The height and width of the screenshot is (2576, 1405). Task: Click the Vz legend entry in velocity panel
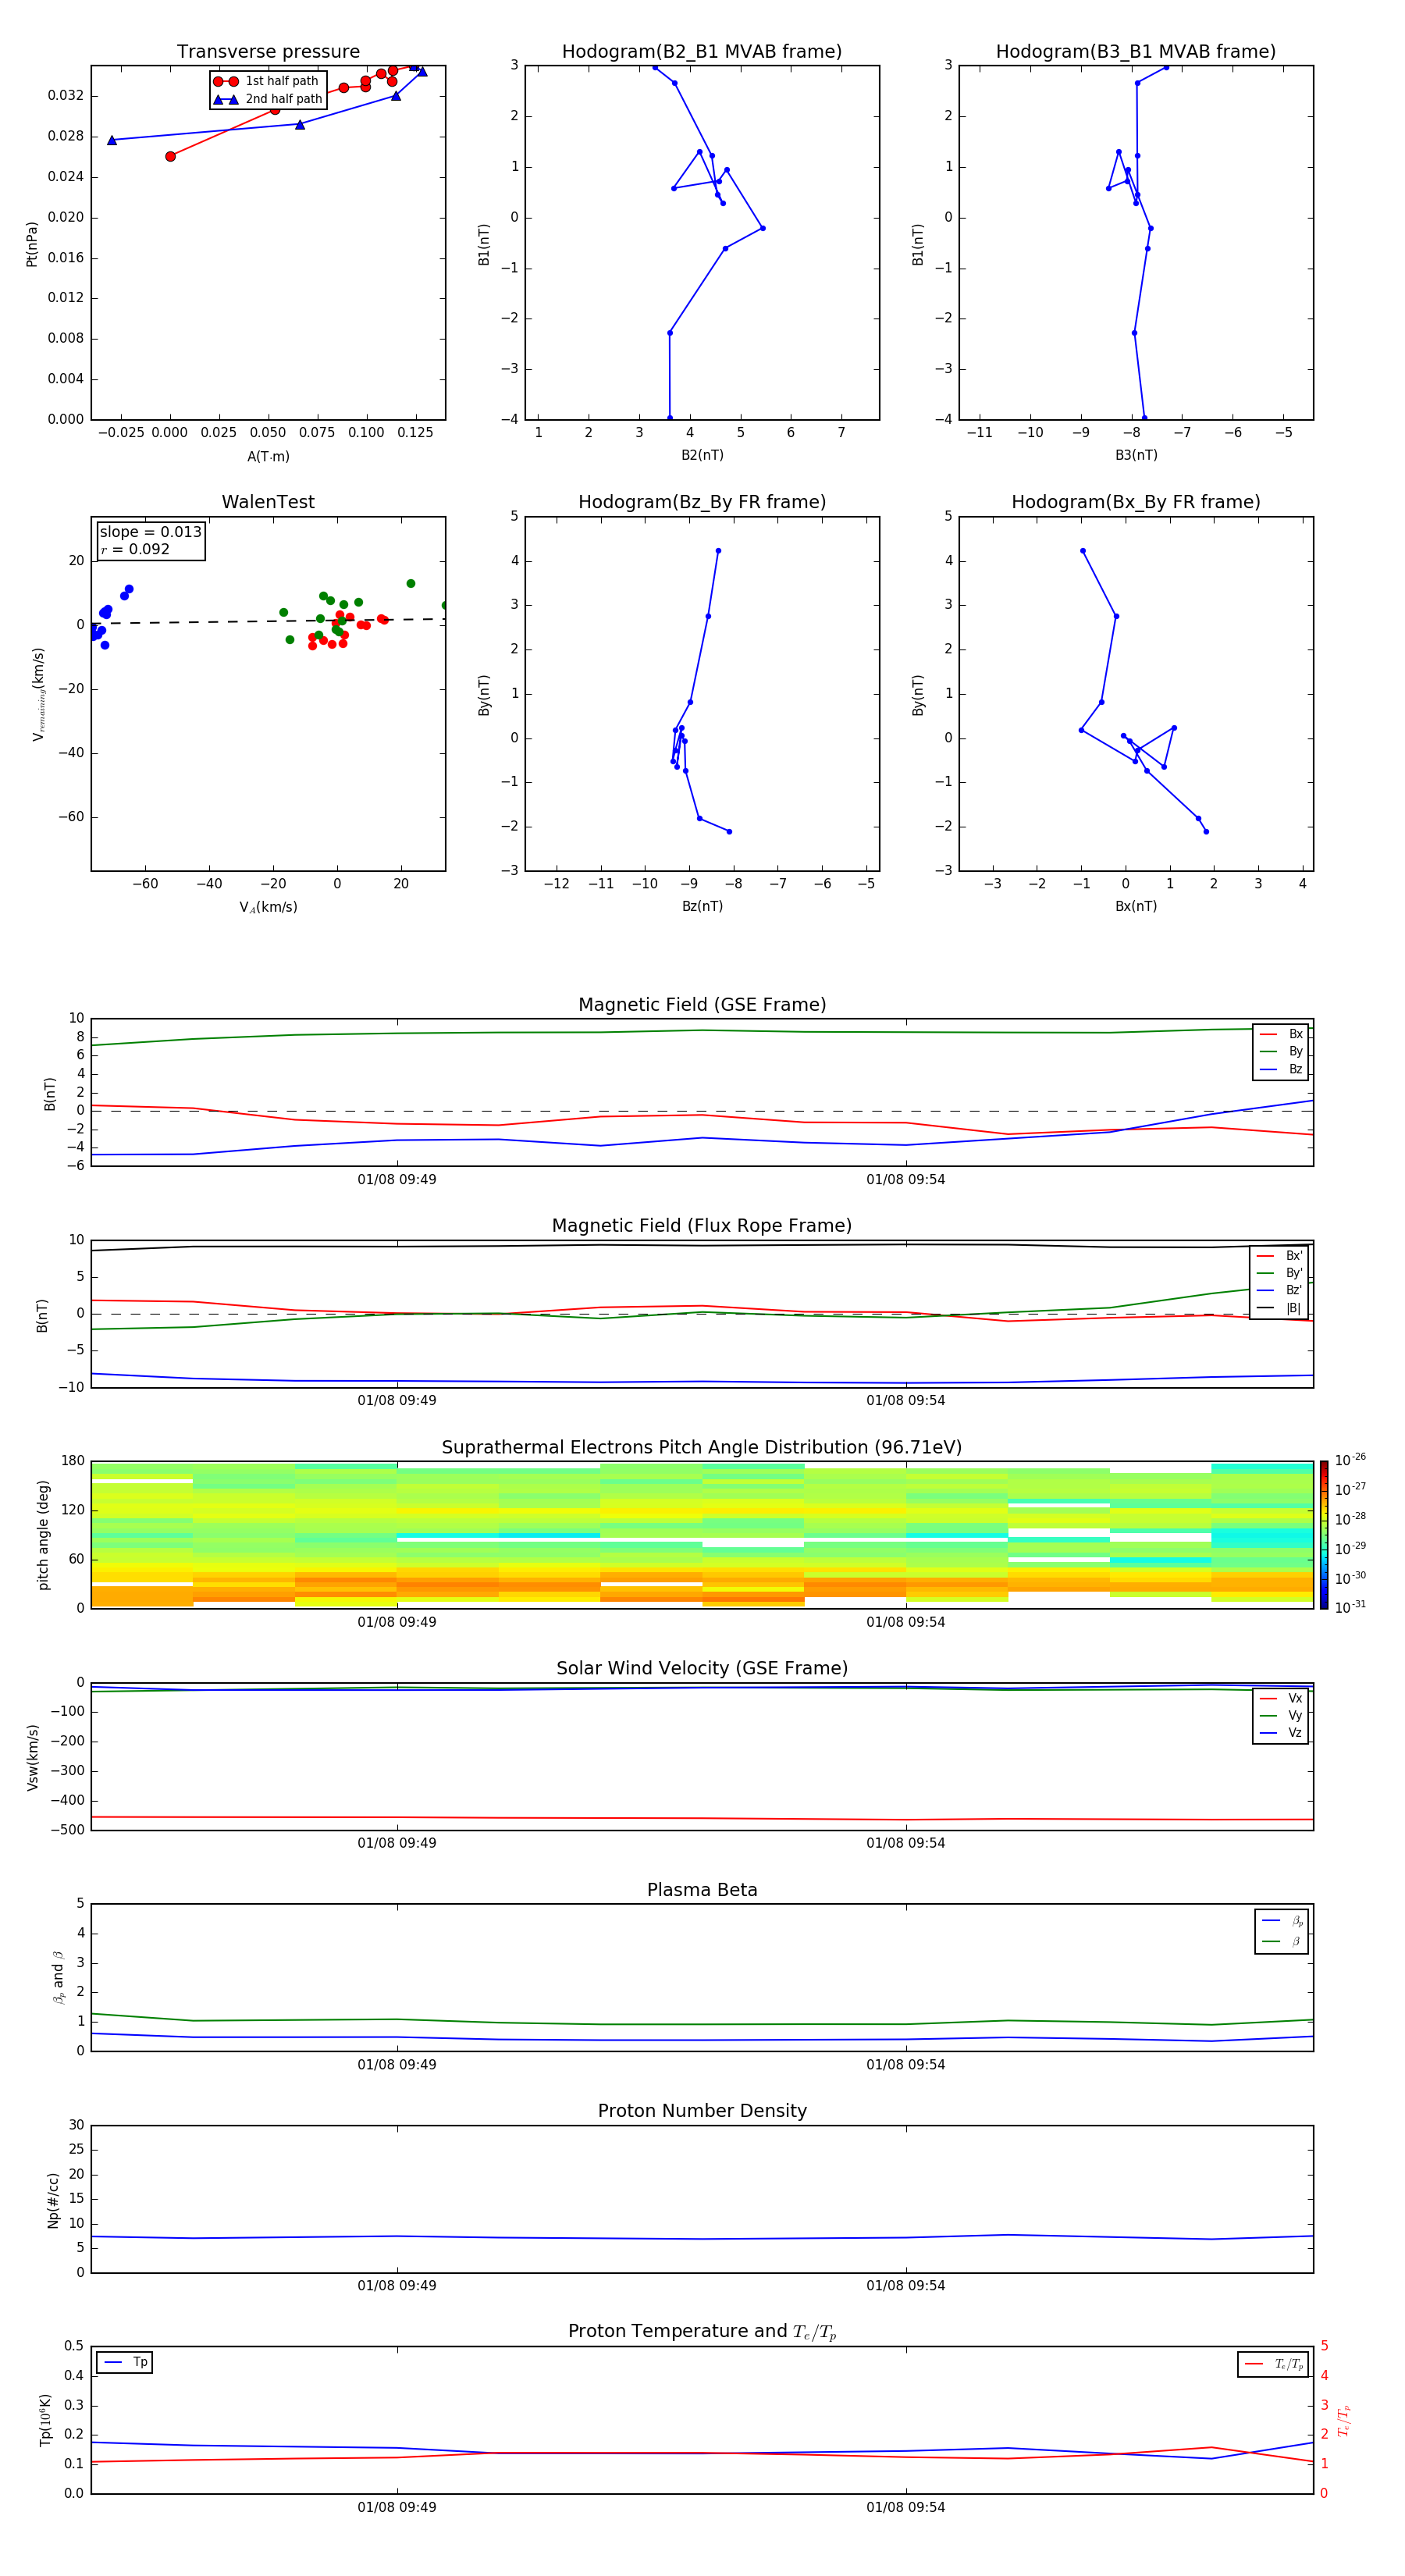click(x=1281, y=1732)
